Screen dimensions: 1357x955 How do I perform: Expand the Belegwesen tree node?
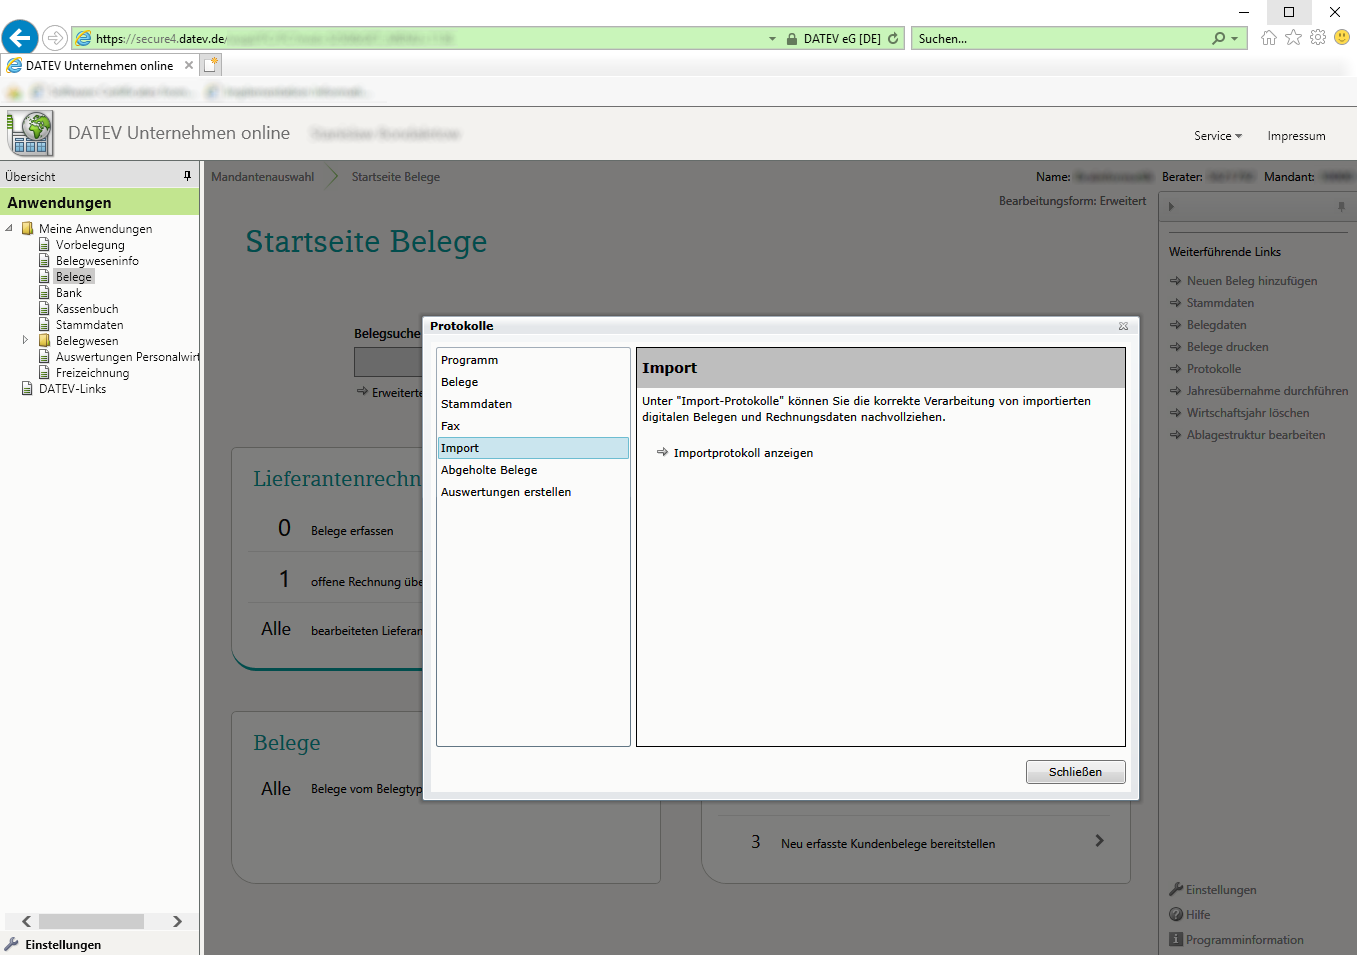click(25, 340)
